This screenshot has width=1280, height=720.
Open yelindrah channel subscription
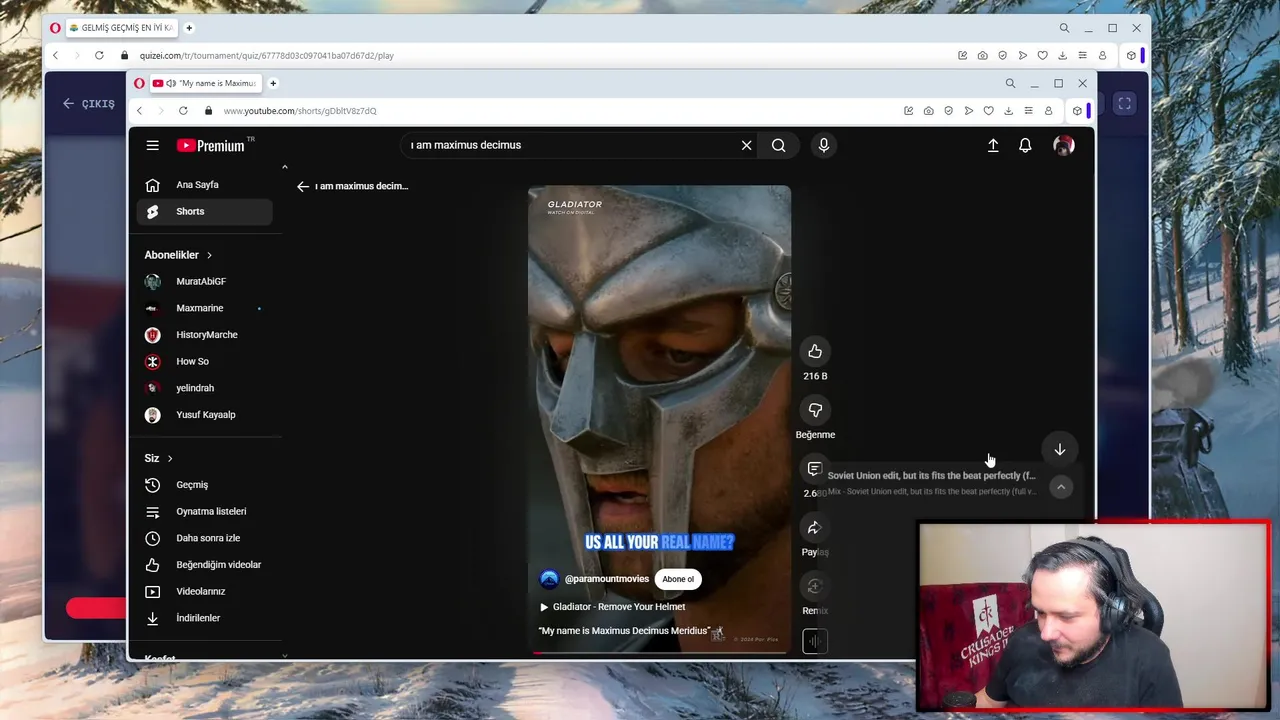click(x=204, y=388)
